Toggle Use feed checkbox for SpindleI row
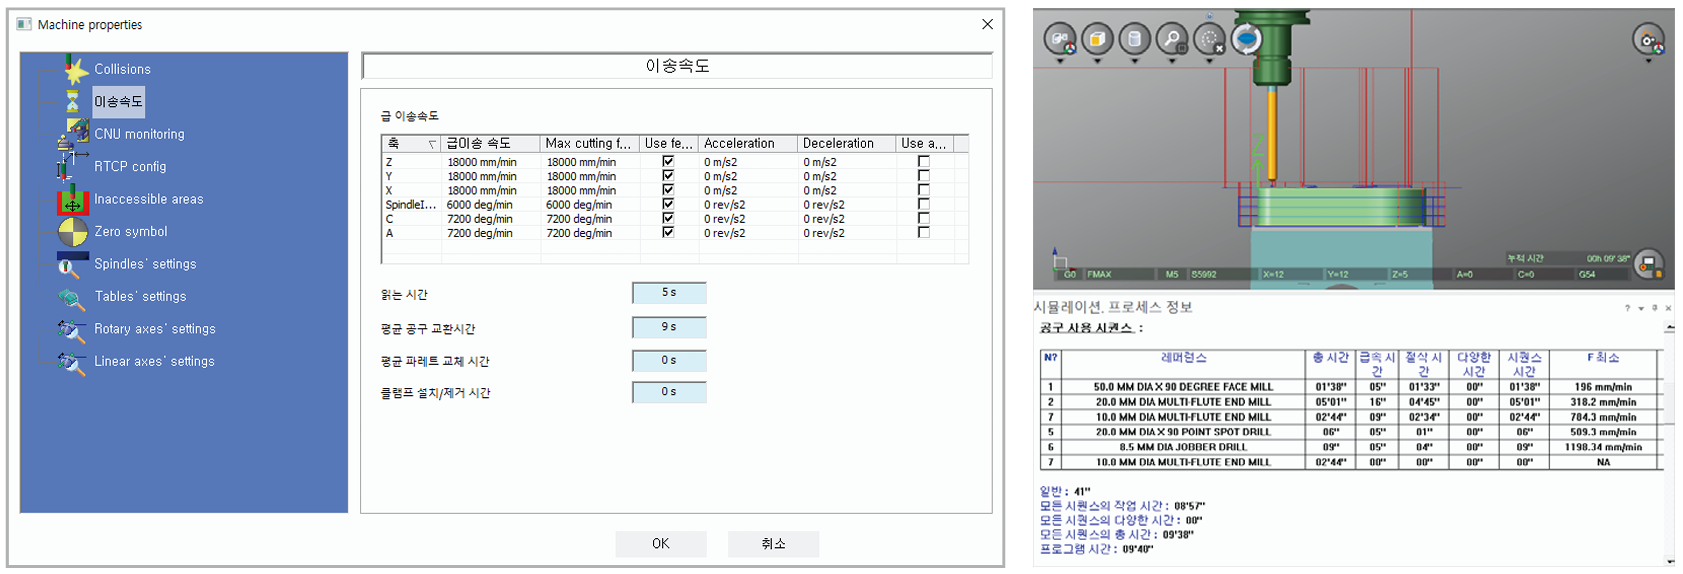The width and height of the screenshot is (1683, 574). [668, 204]
